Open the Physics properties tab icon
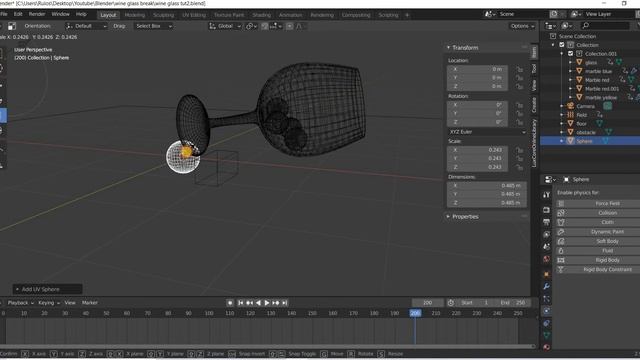Image resolution: width=640 pixels, height=360 pixels. [x=546, y=311]
